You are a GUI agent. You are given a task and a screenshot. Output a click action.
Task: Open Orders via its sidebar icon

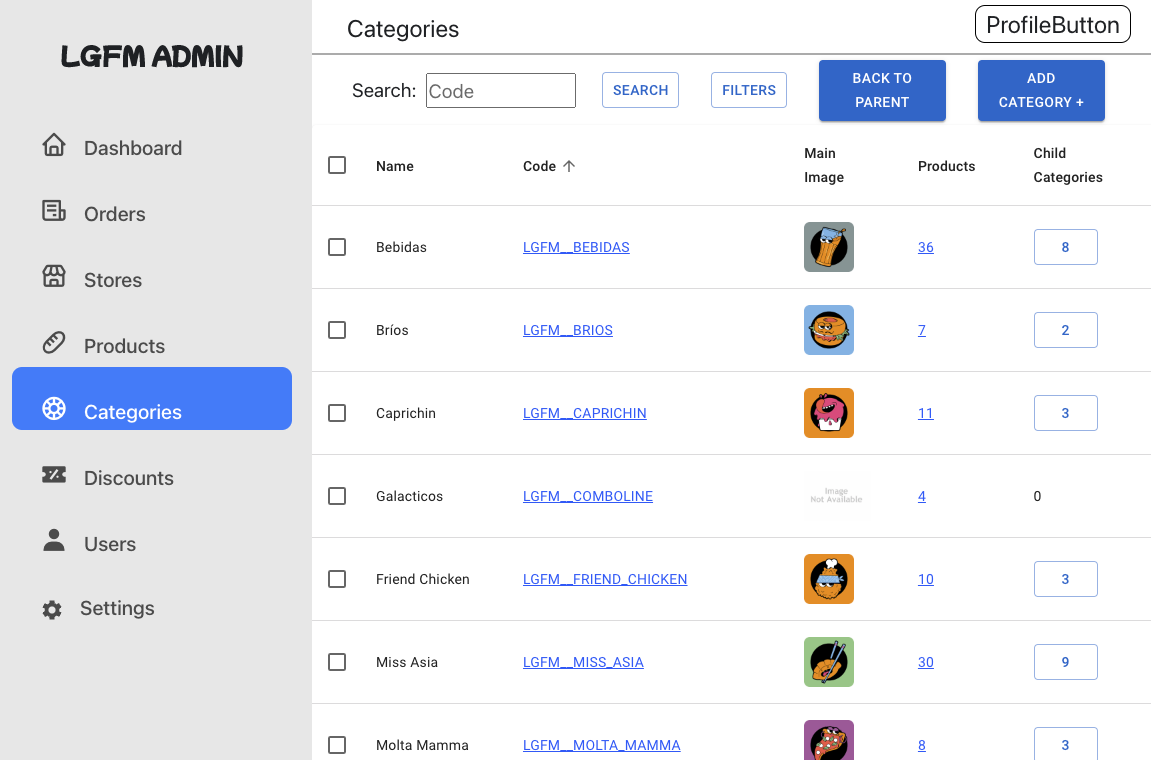point(54,211)
